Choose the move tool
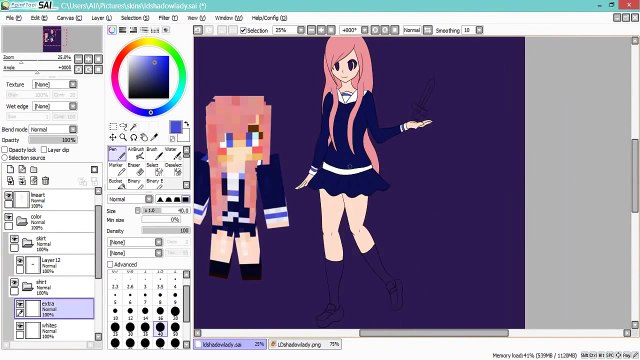The height and width of the screenshot is (360, 640). pos(113,137)
